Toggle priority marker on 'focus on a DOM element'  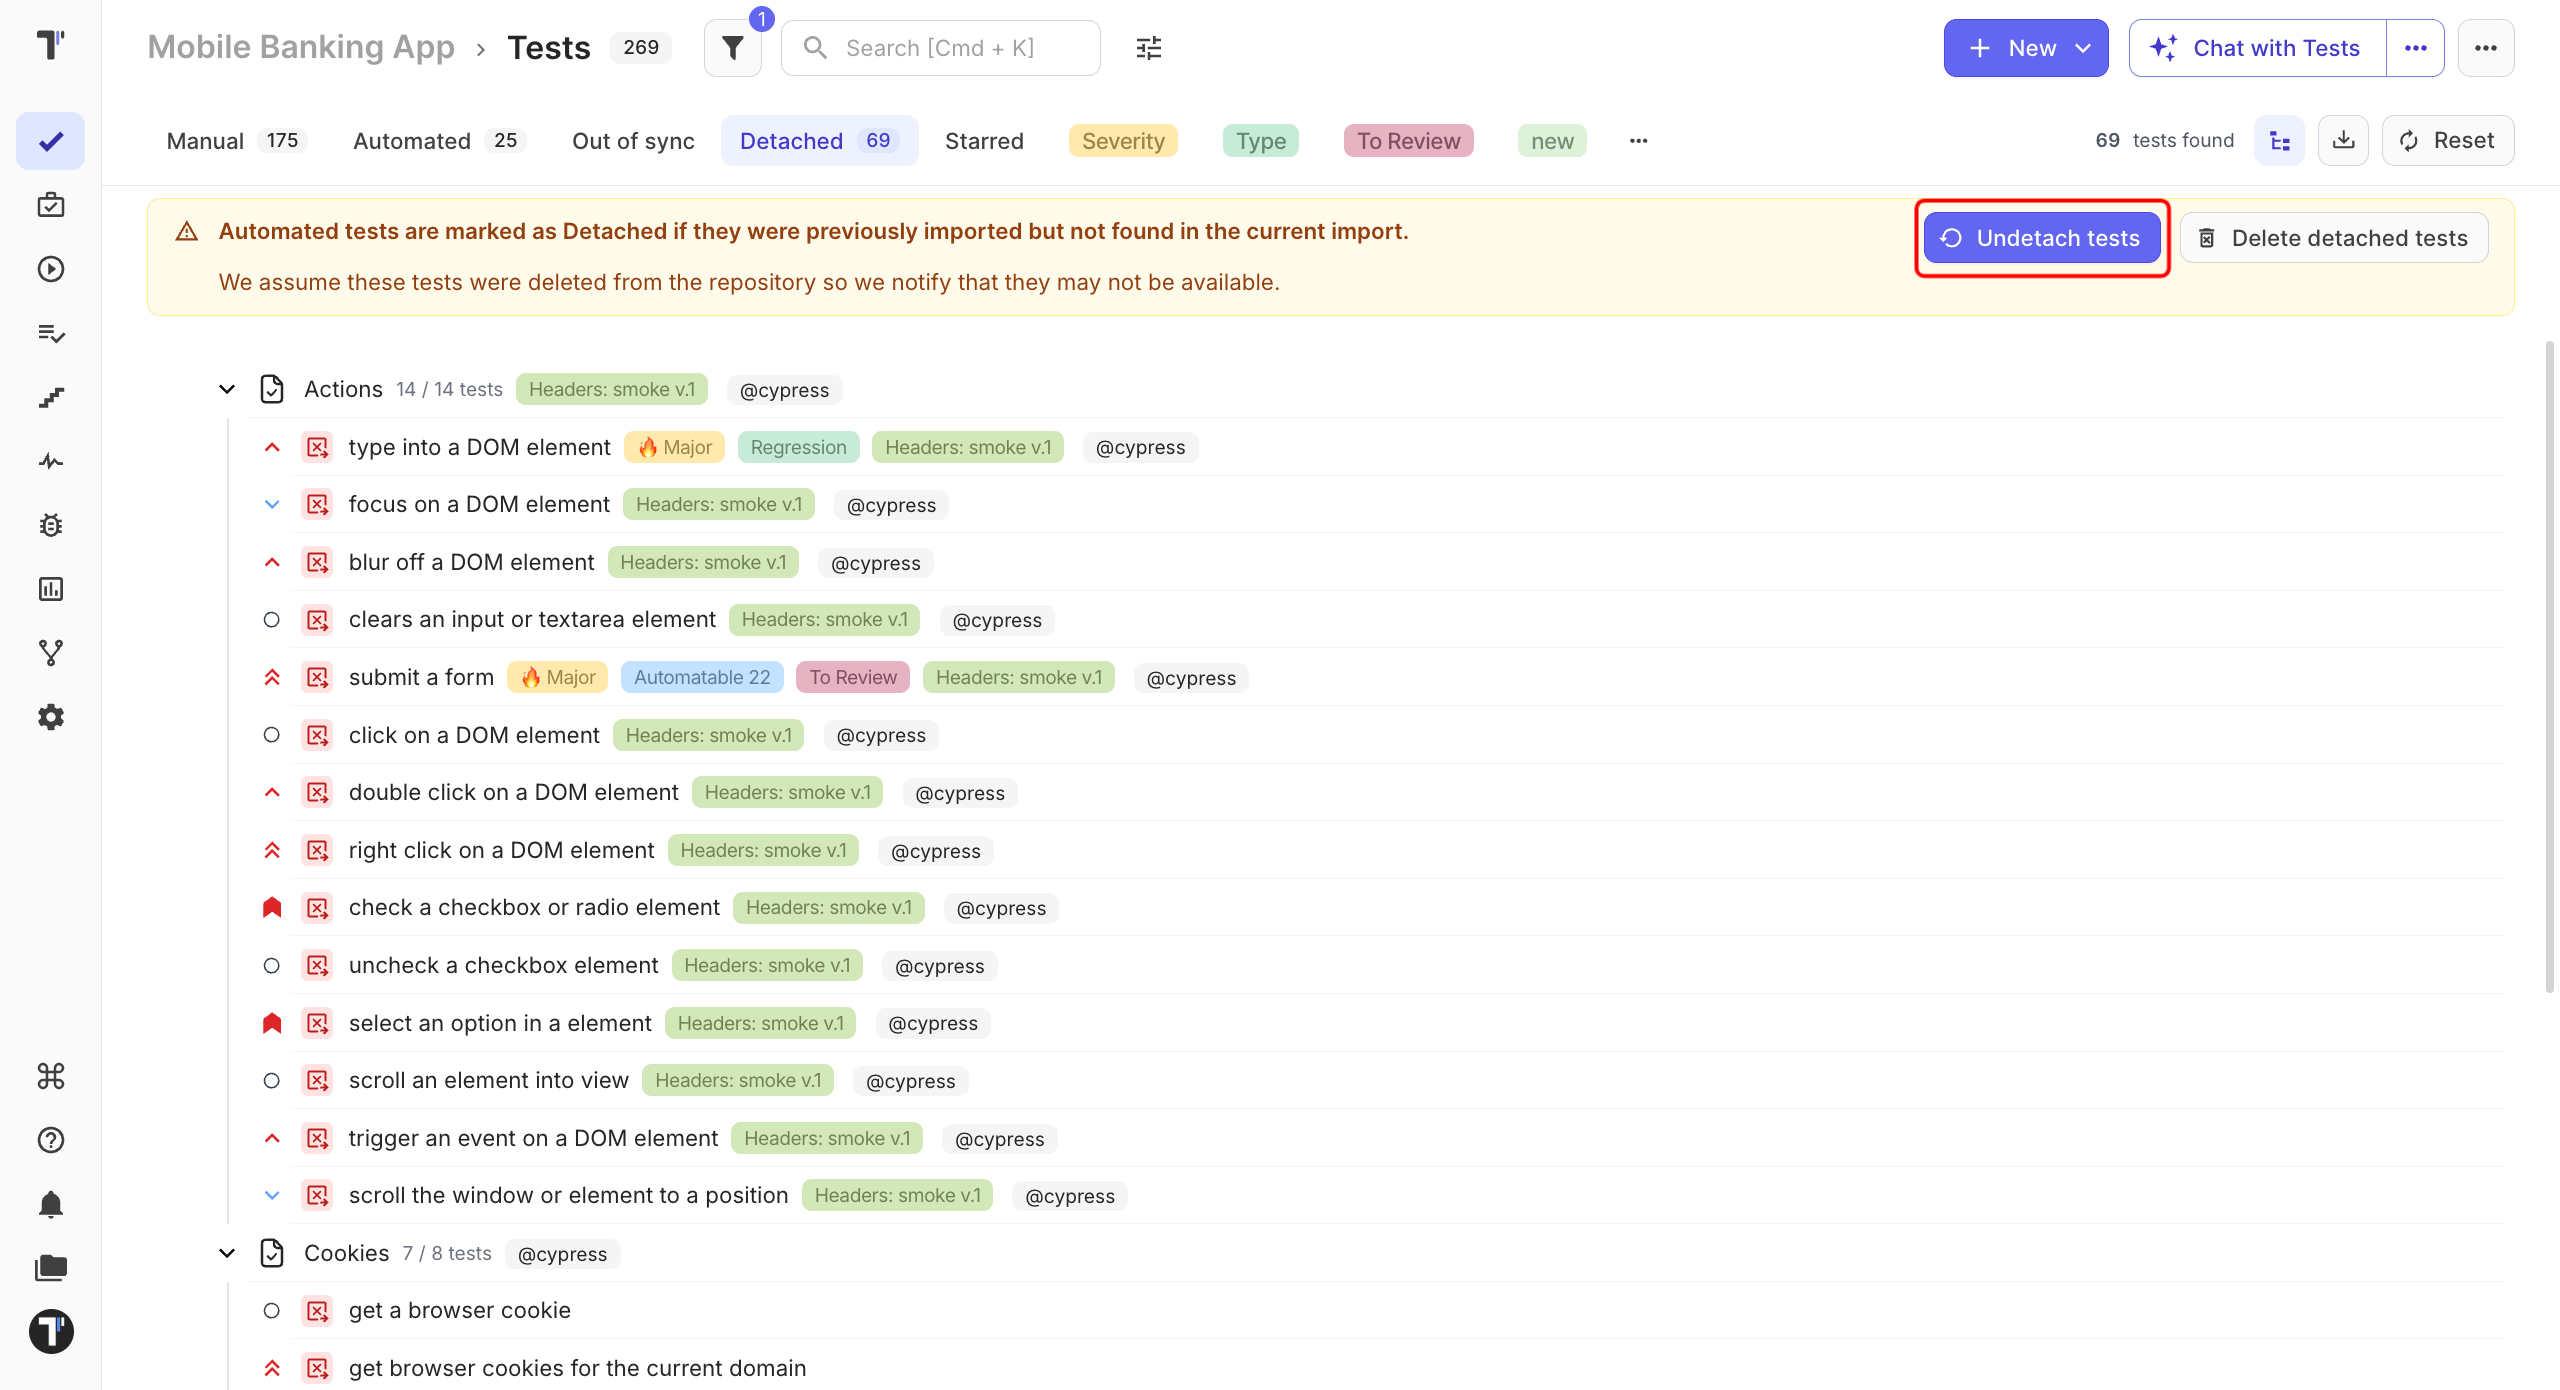(271, 505)
